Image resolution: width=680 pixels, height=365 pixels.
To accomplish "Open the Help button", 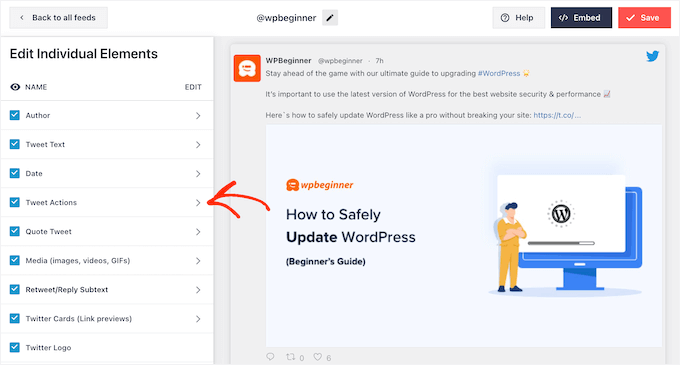I will coord(518,18).
